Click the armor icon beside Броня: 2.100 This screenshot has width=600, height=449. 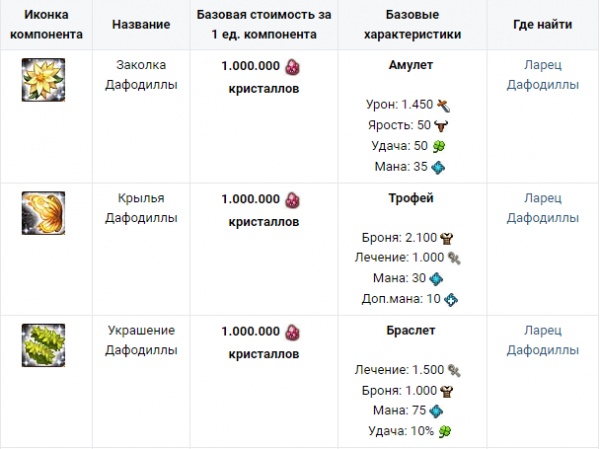pyautogui.click(x=447, y=238)
